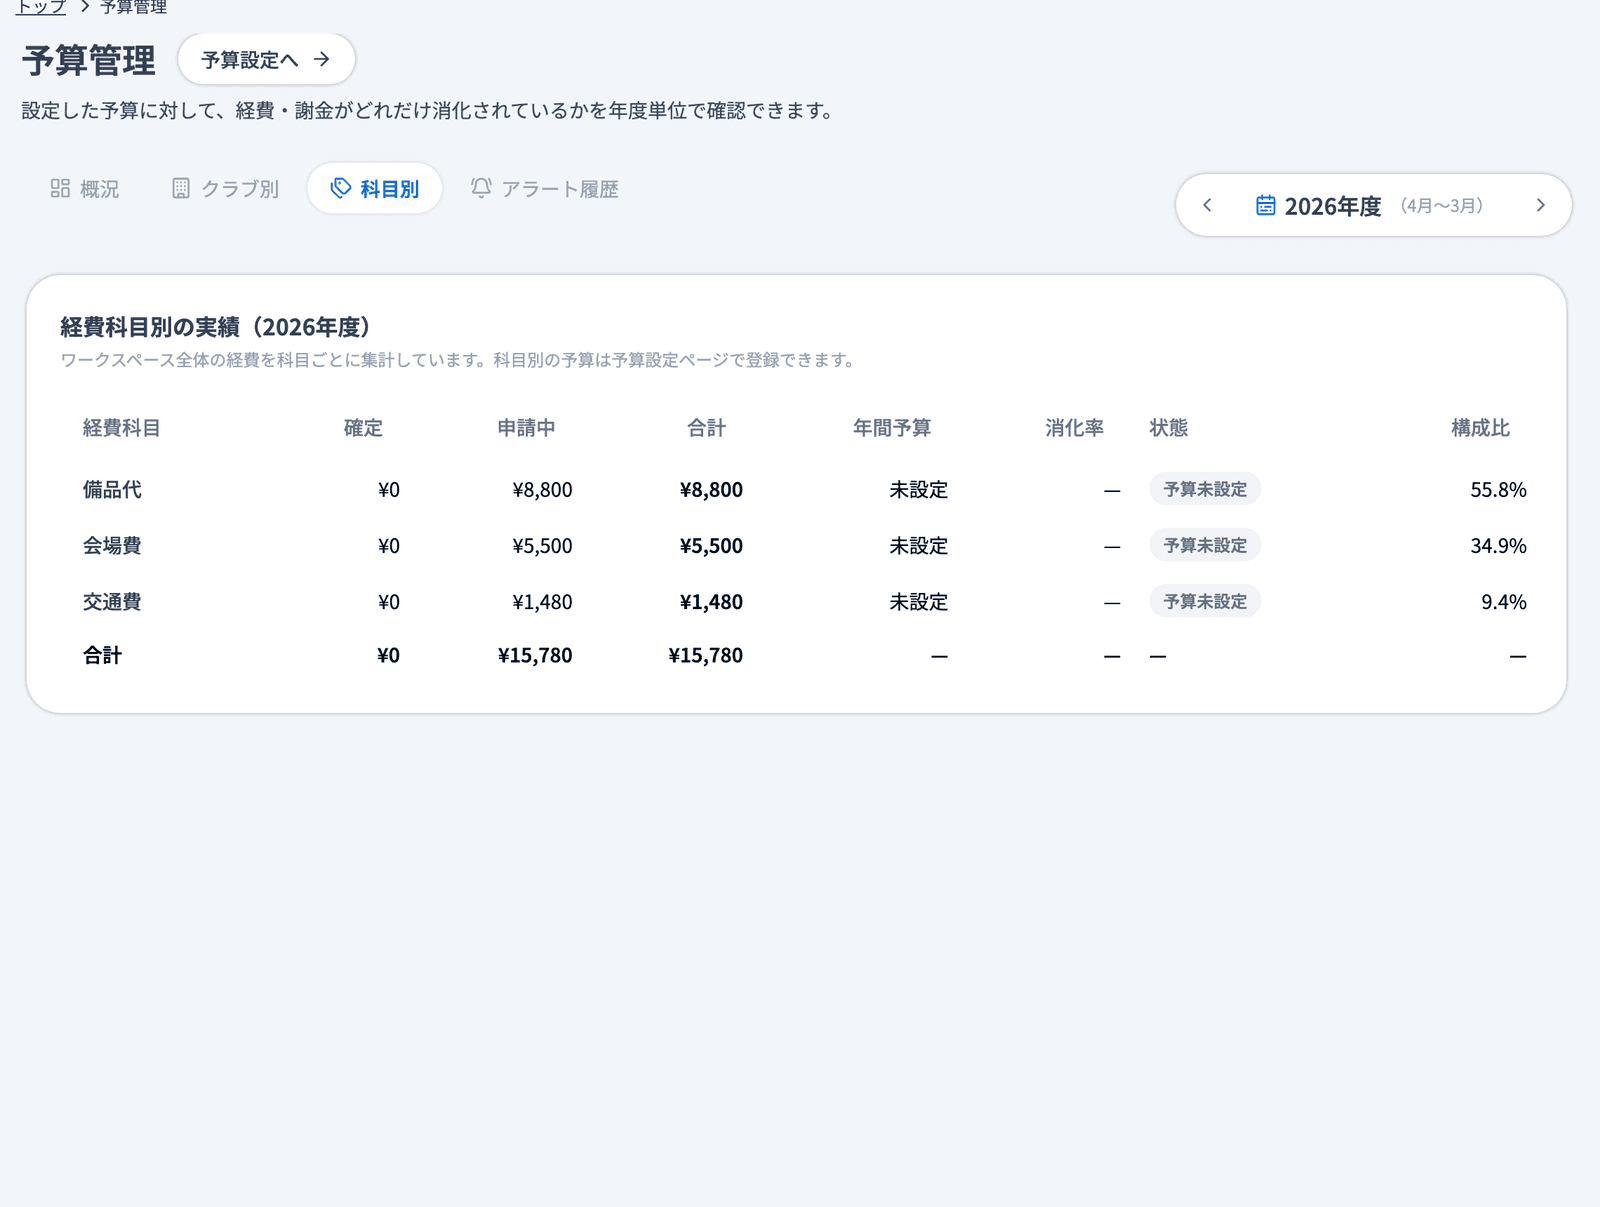
Task: Open the 予算設定へ button
Action: [x=266, y=59]
